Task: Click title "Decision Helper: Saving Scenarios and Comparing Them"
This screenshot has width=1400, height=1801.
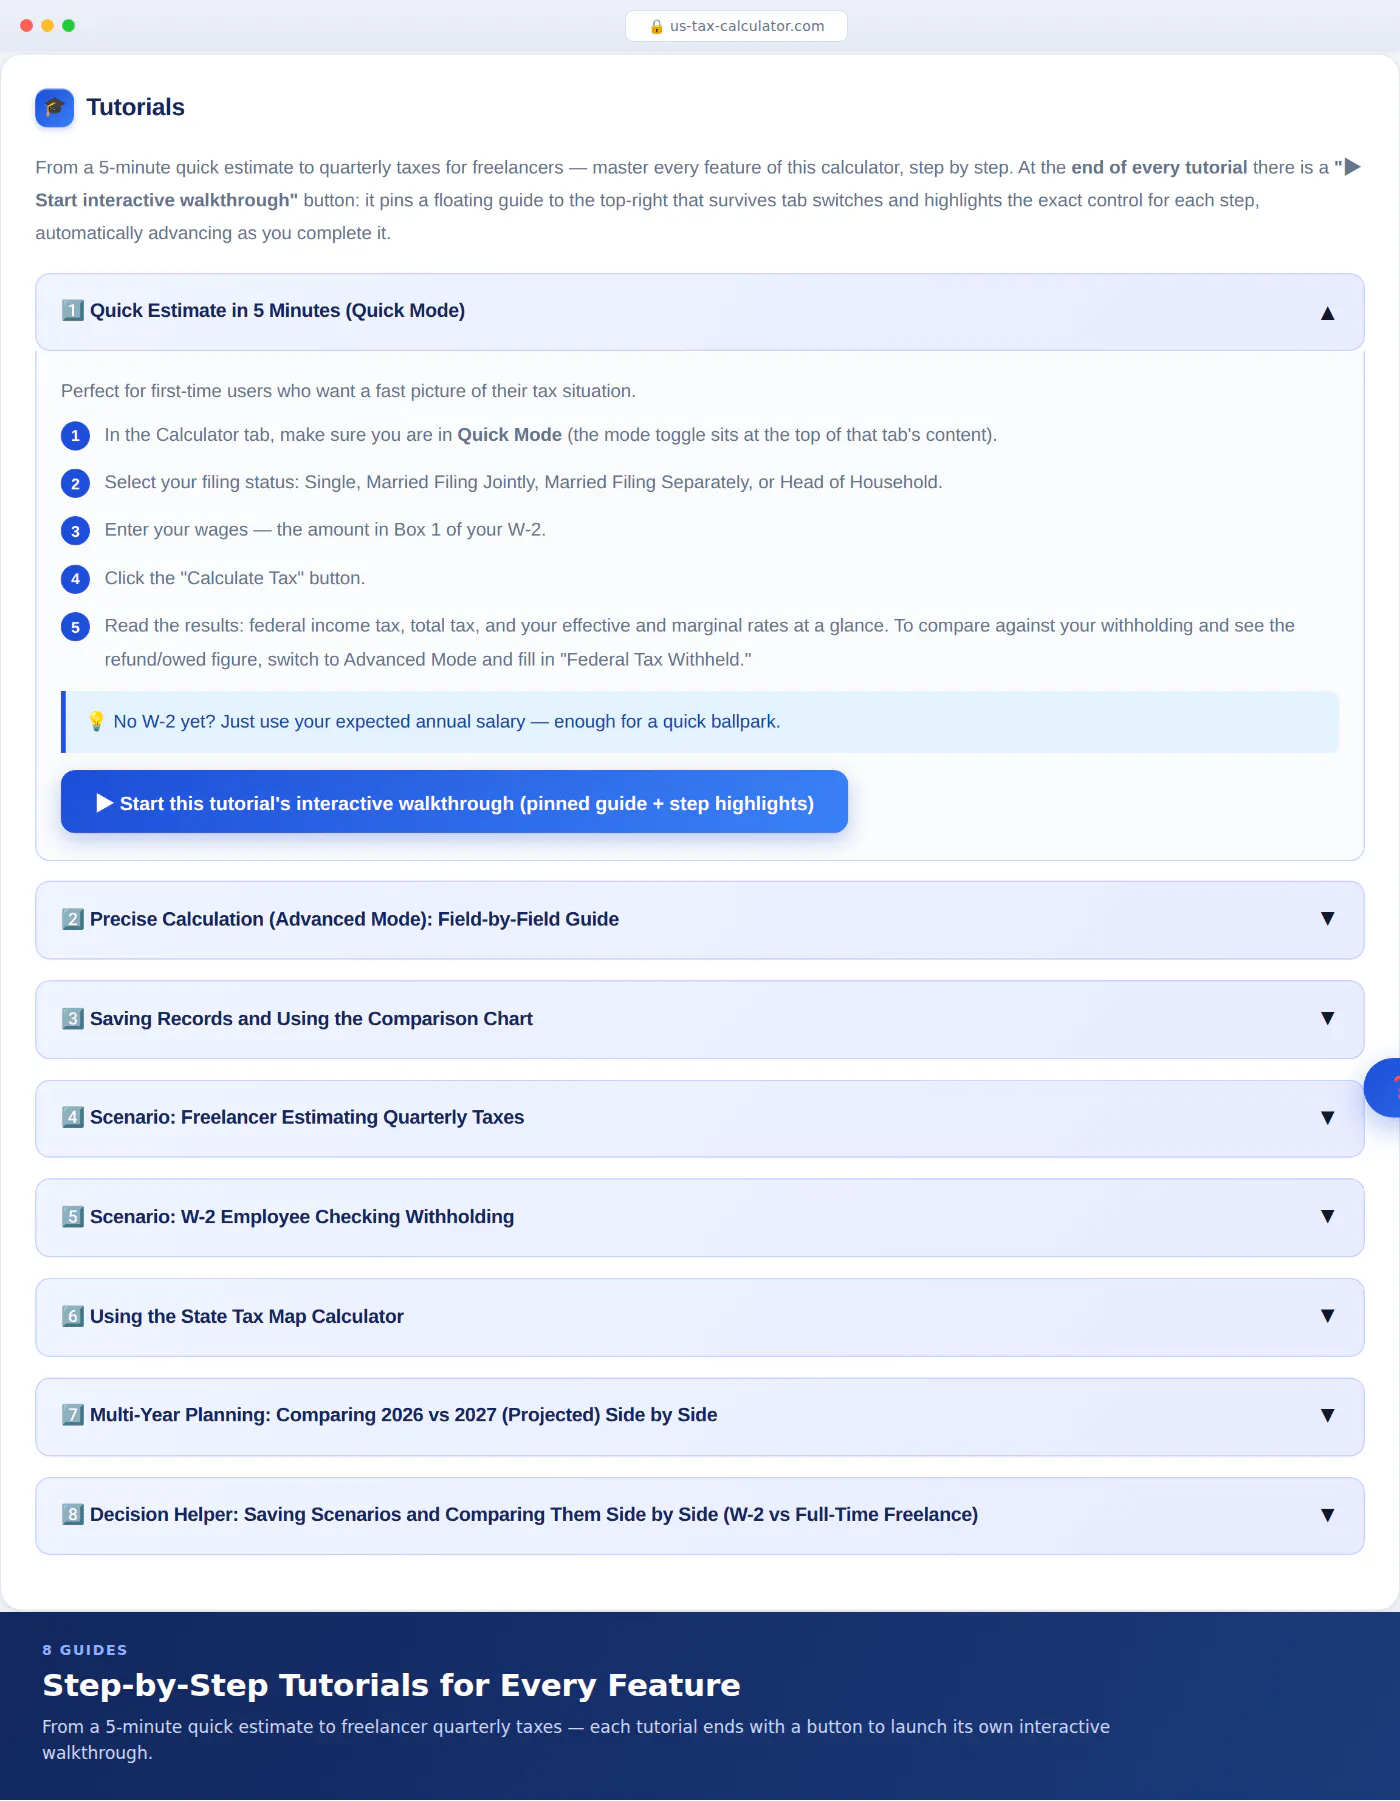Action: tap(534, 1515)
